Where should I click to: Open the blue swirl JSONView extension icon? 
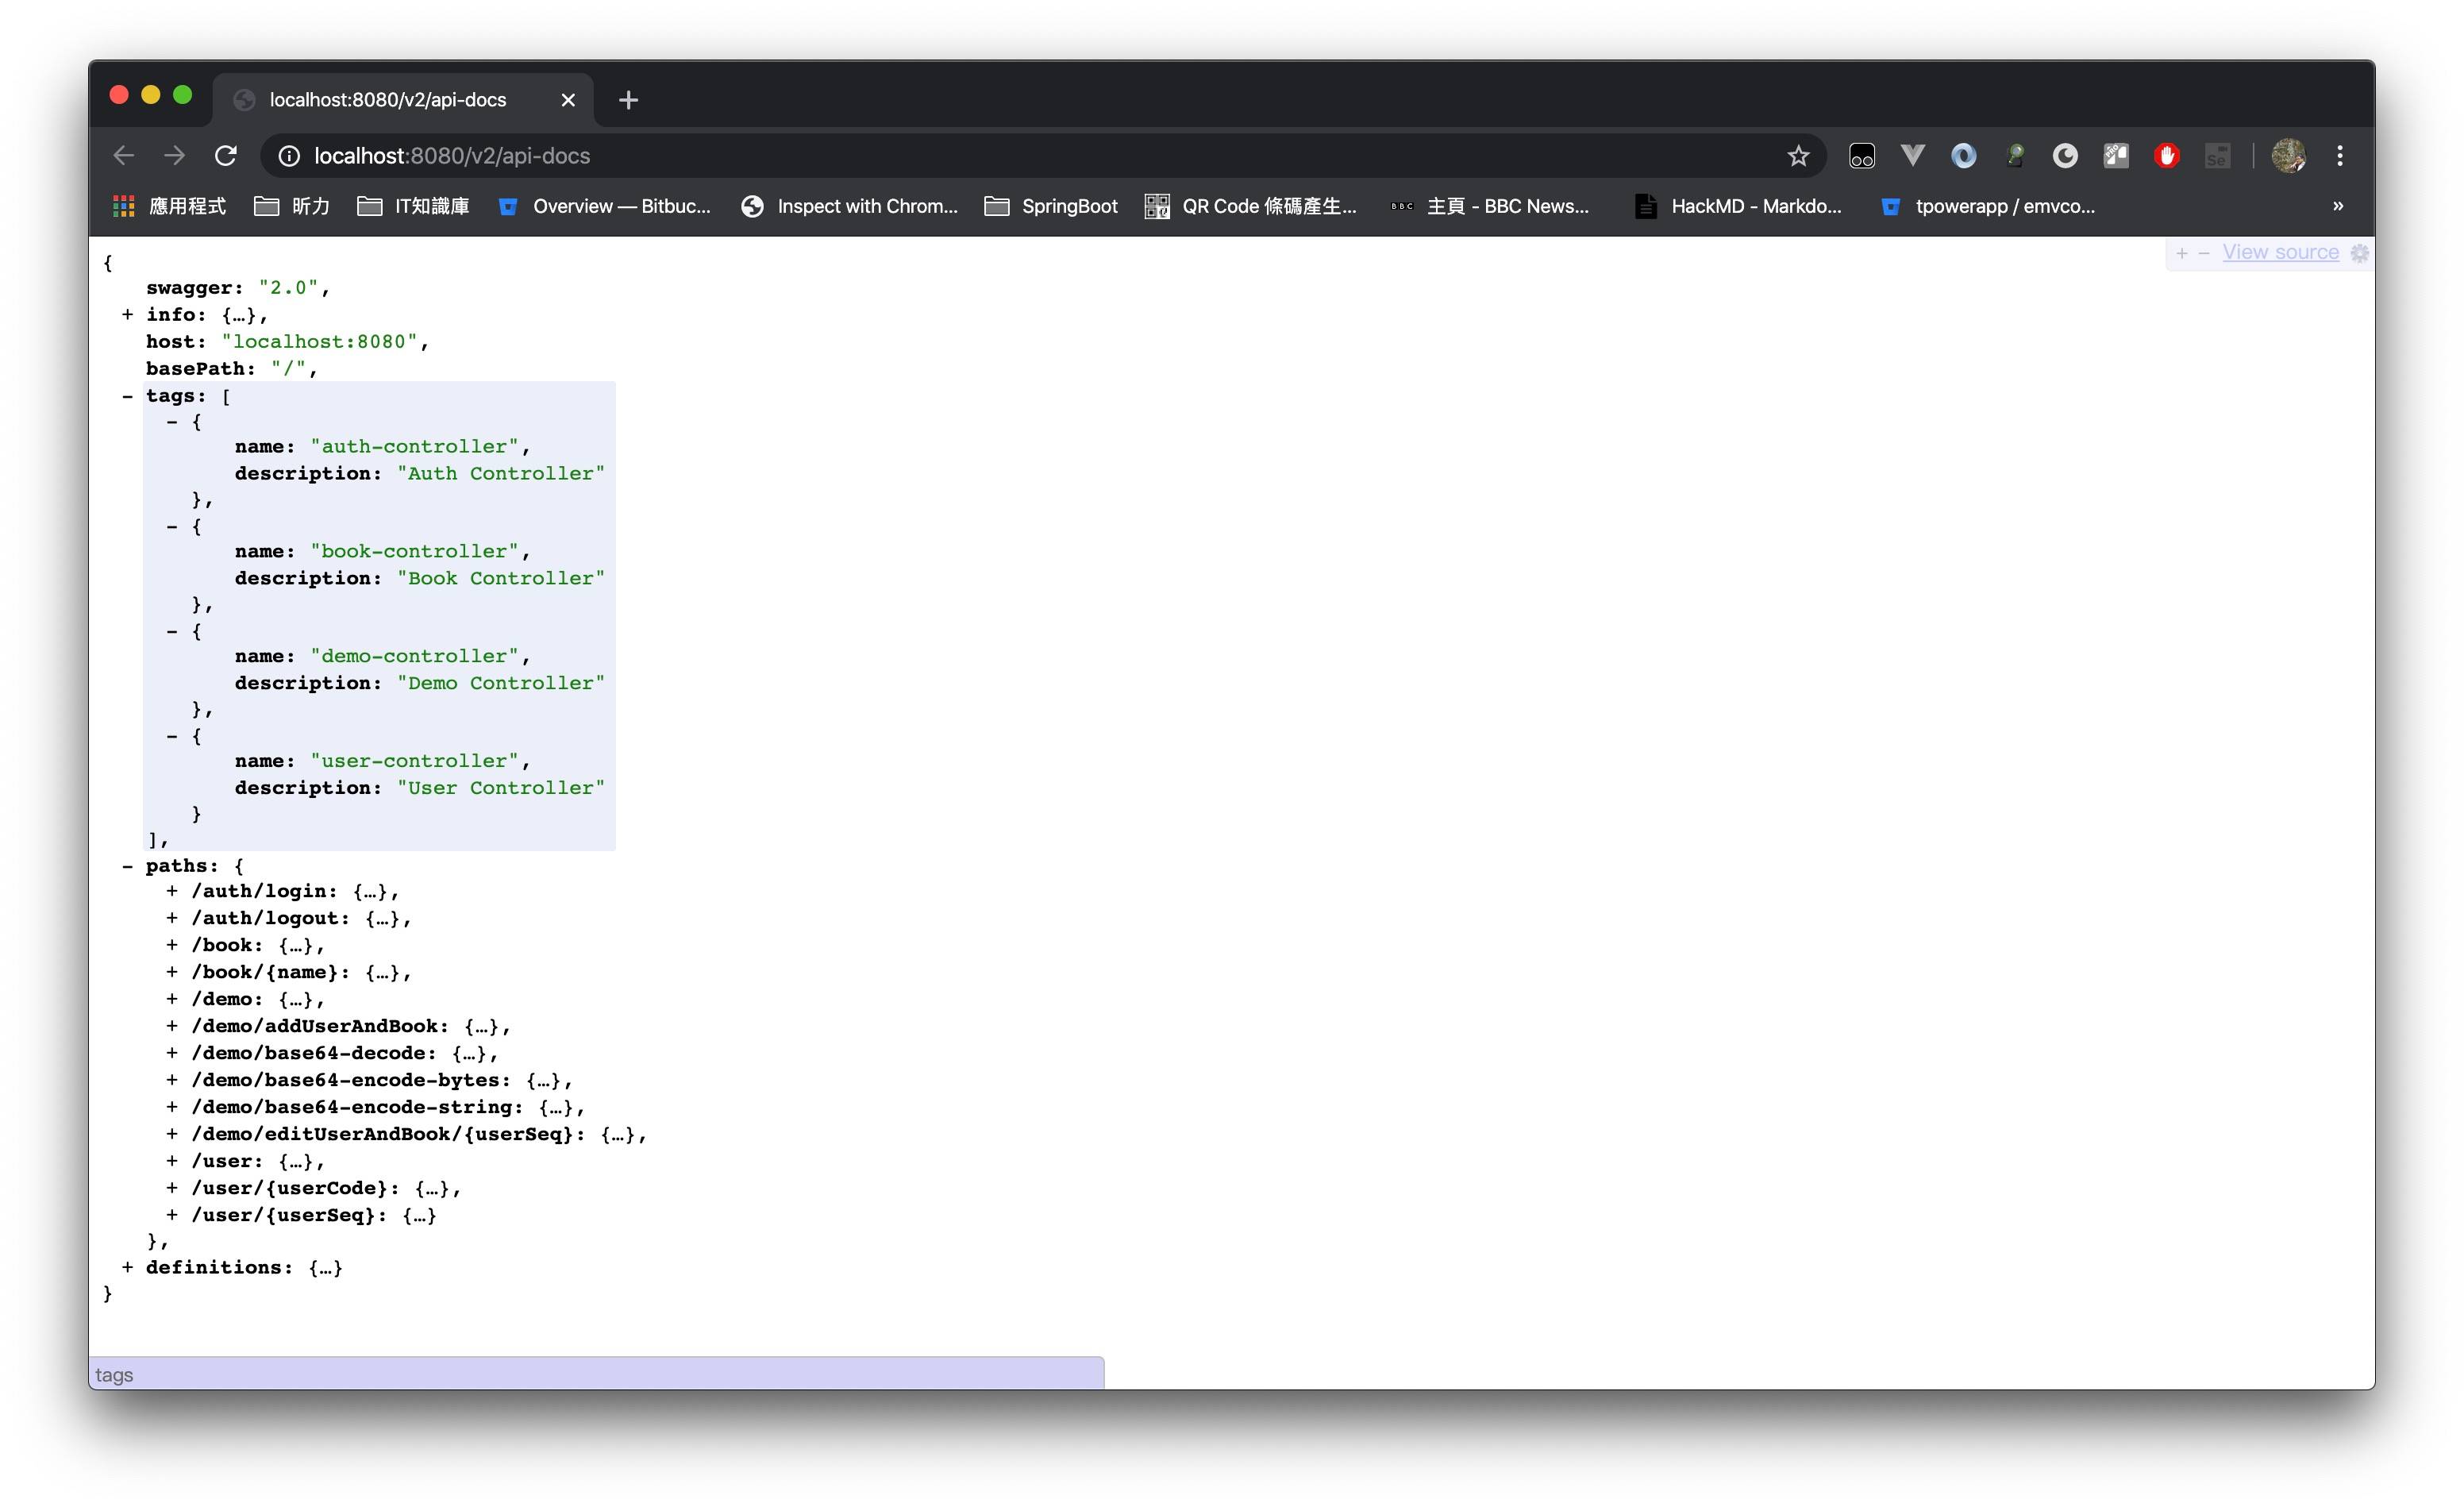point(1964,156)
